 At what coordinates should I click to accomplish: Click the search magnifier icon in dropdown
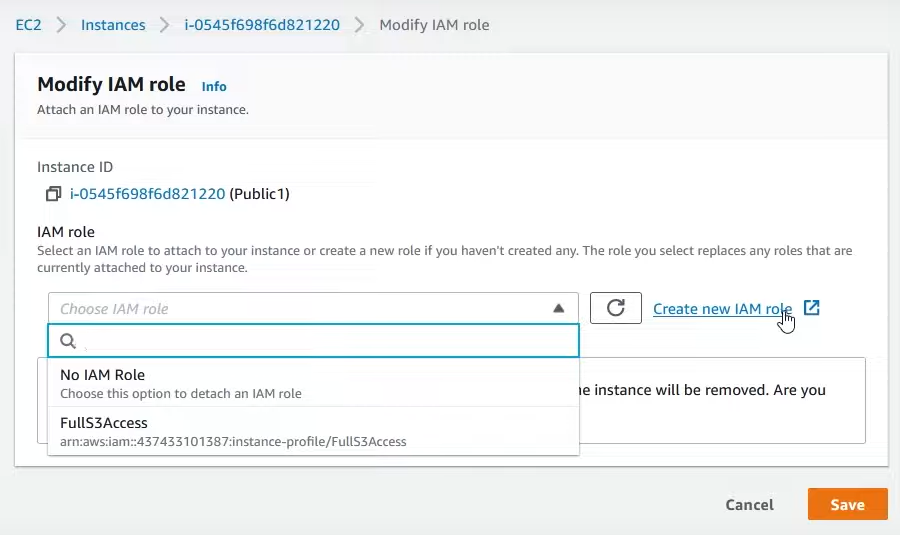[68, 341]
